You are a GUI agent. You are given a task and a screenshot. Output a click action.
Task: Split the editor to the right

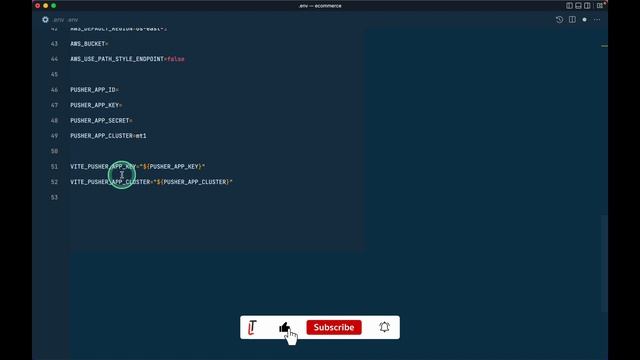click(572, 20)
